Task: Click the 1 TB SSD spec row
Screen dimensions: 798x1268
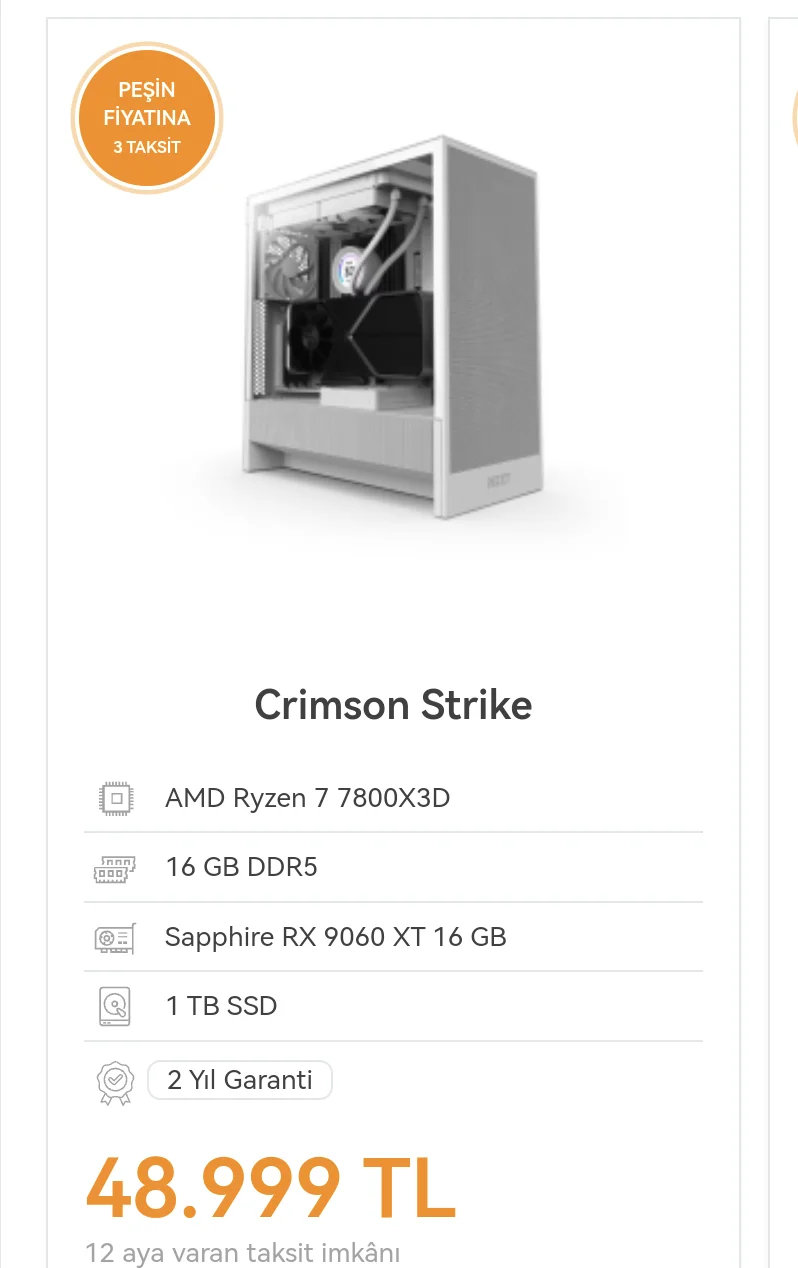Action: tap(393, 1006)
